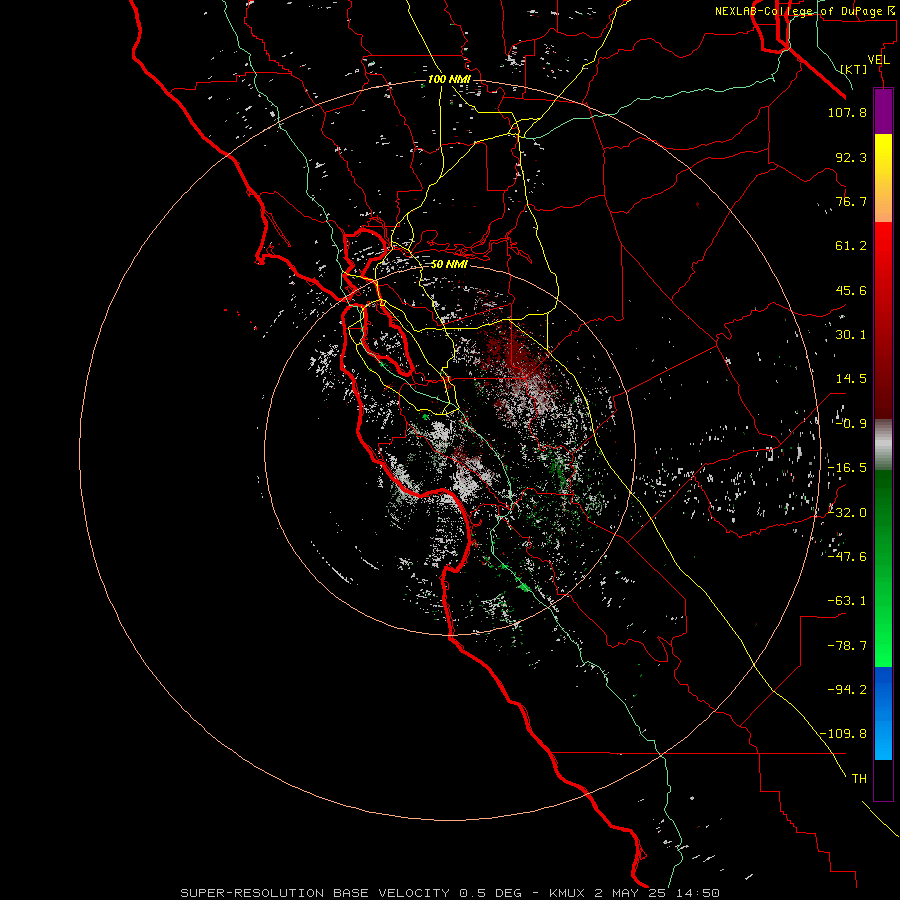The width and height of the screenshot is (900, 900).
Task: Pick the black TH segment of the color bar
Action: [883, 780]
